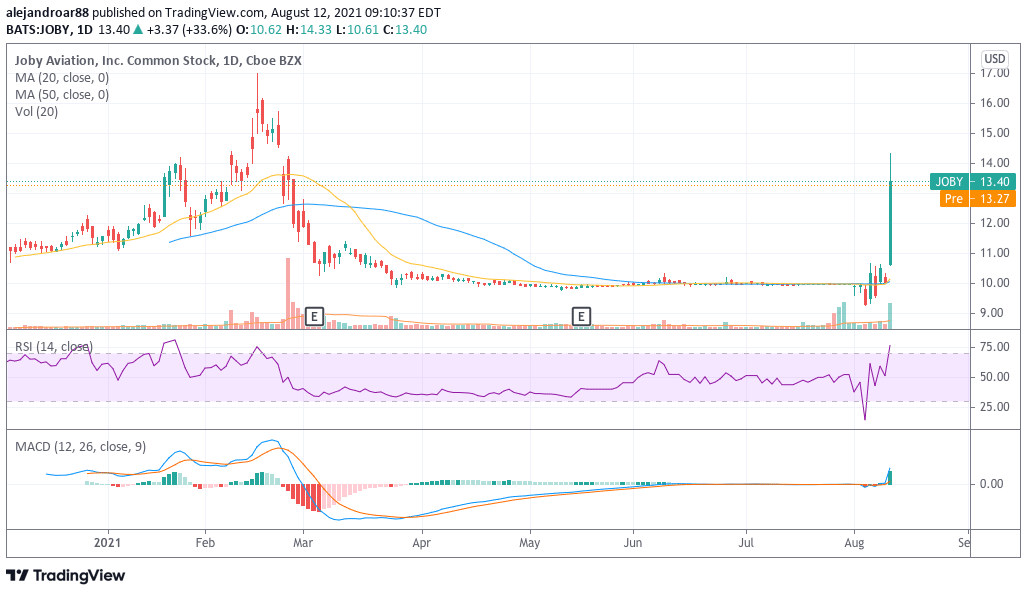Click the Jun label on the time axis
1027x594 pixels.
pos(633,543)
